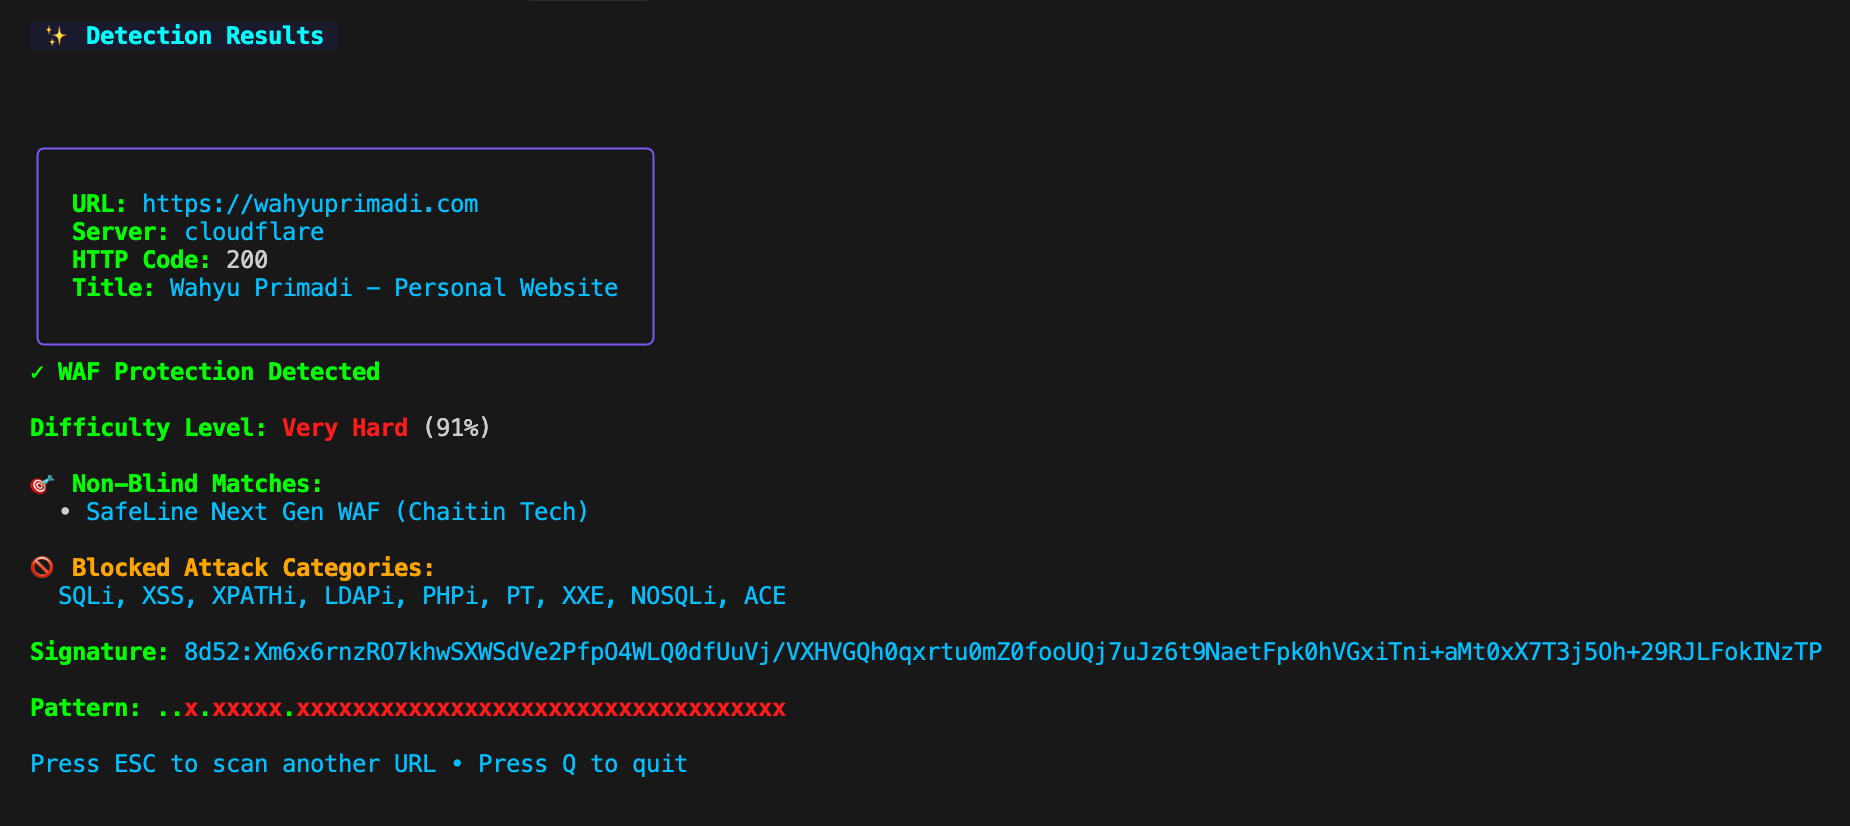This screenshot has height=826, width=1850.
Task: Open the https://wahyuprimadi.com URL link
Action: pyautogui.click(x=310, y=204)
